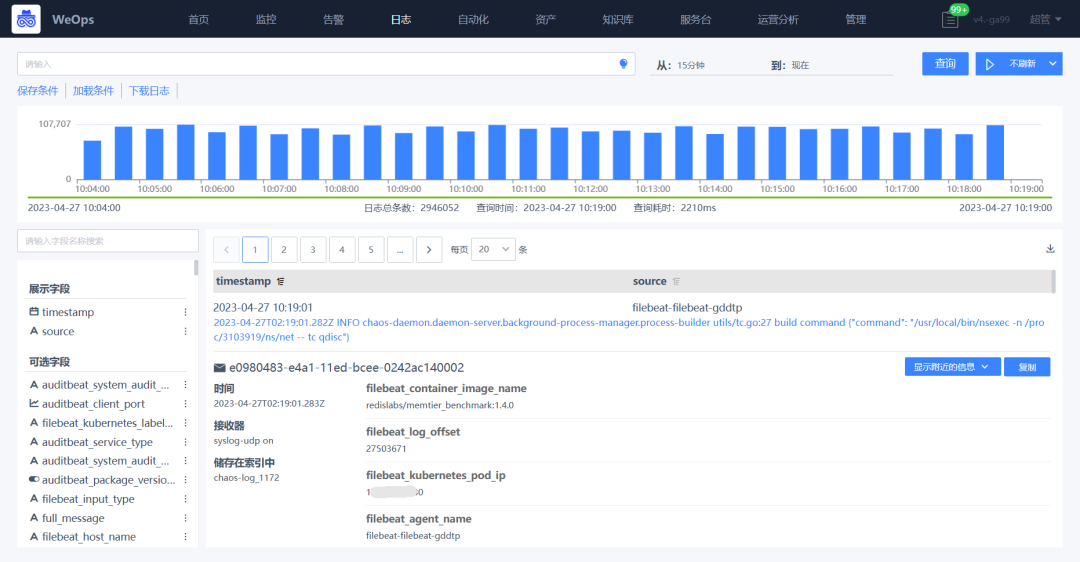The image size is (1080, 562).
Task: Click the v4.-ga99 version label
Action: [991, 19]
